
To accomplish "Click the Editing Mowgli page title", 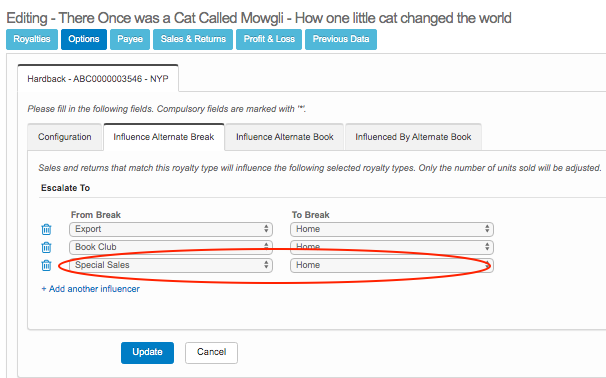I will (x=259, y=18).
